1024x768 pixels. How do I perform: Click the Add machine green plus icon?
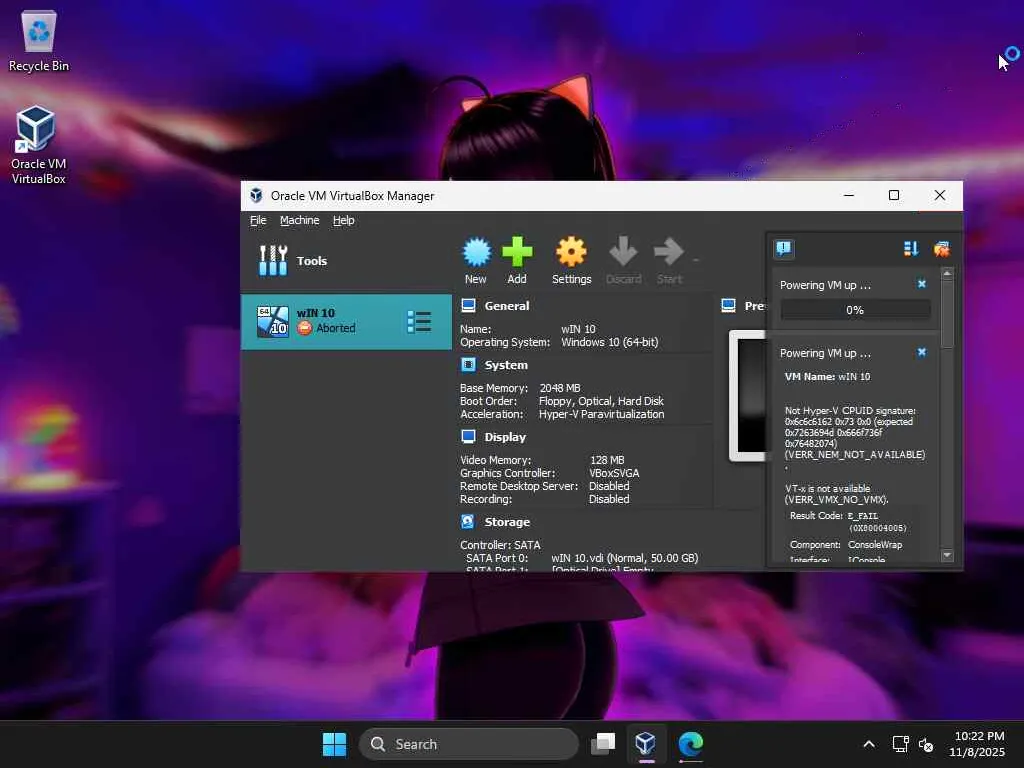point(517,251)
